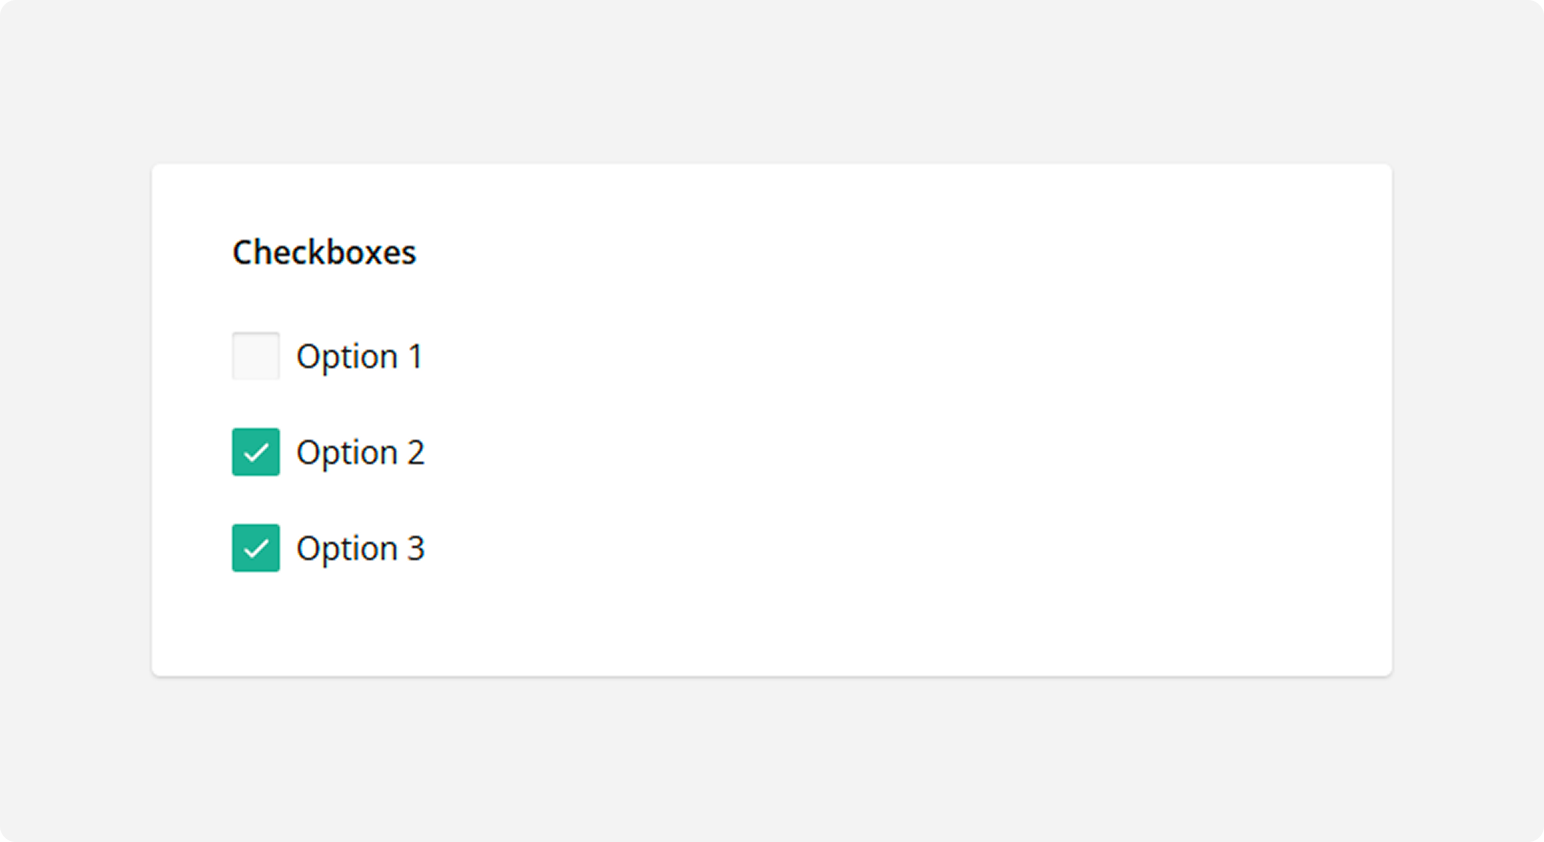The width and height of the screenshot is (1544, 842).
Task: Click the Option 1 label text
Action: coord(360,356)
